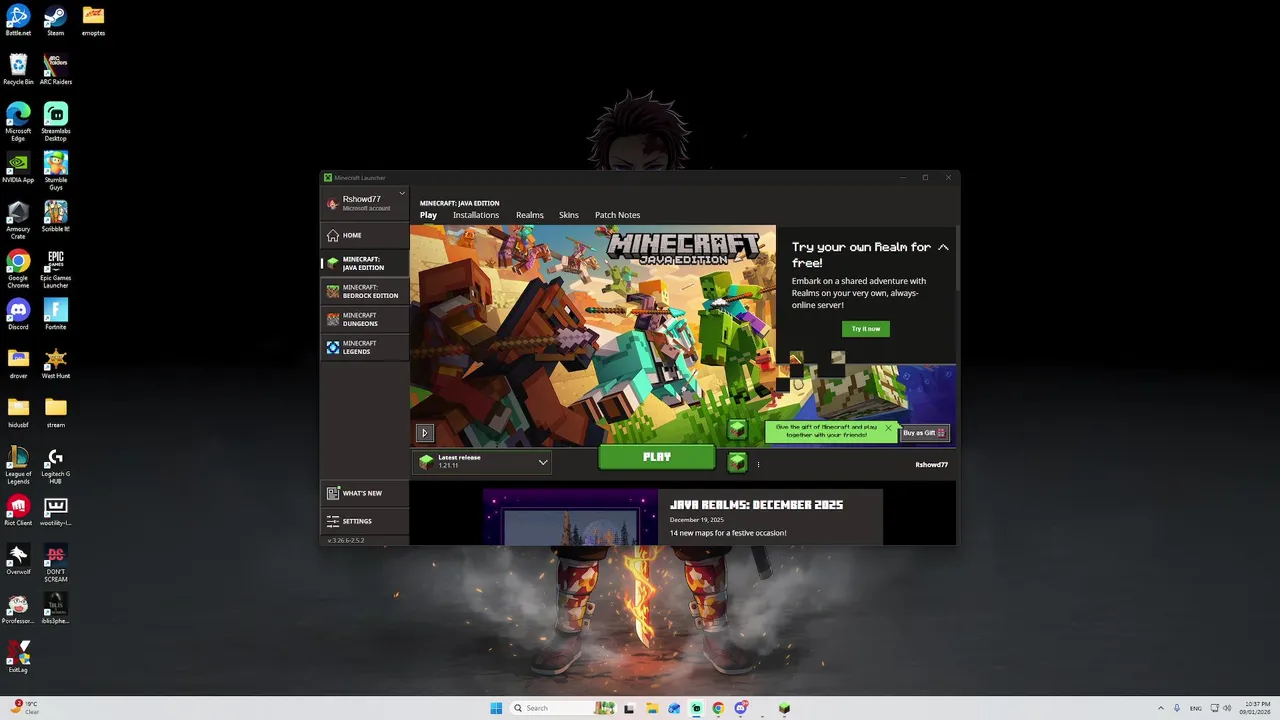Open Steam desktop shortcut
Screen dimensions: 1280x720
(x=56, y=21)
